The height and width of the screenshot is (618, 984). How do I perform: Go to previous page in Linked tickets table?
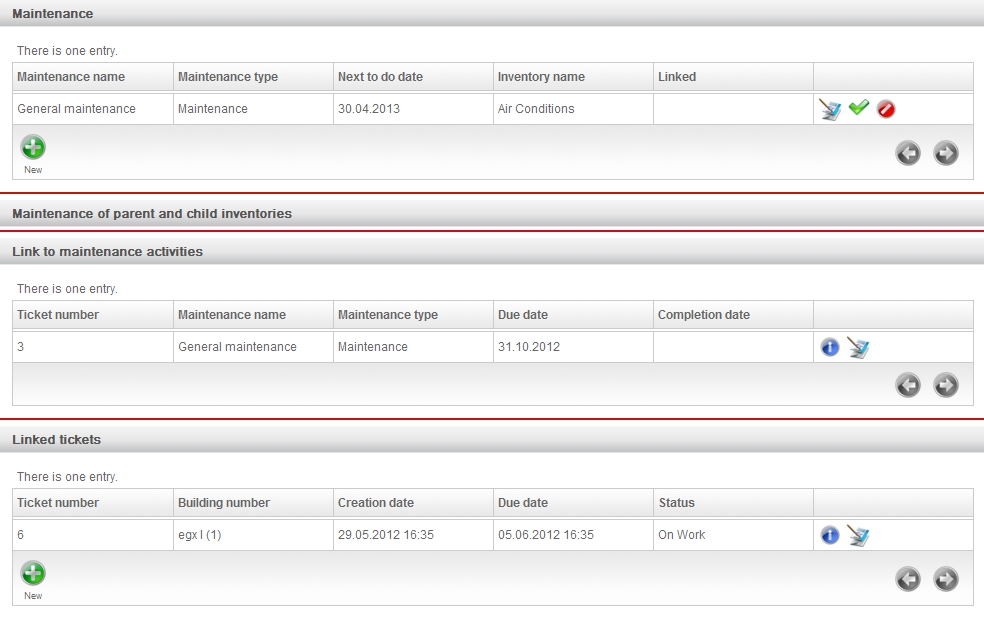907,579
